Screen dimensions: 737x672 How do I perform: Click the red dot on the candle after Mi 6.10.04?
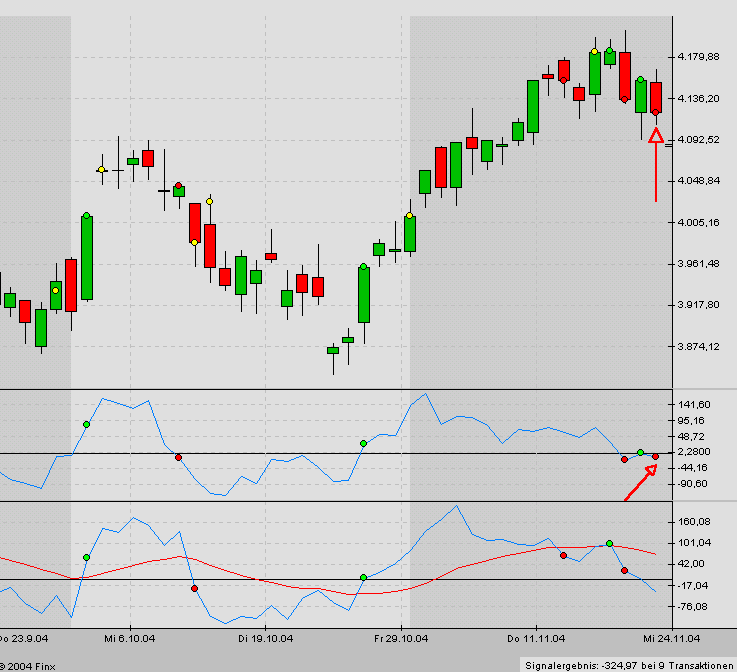[x=178, y=186]
